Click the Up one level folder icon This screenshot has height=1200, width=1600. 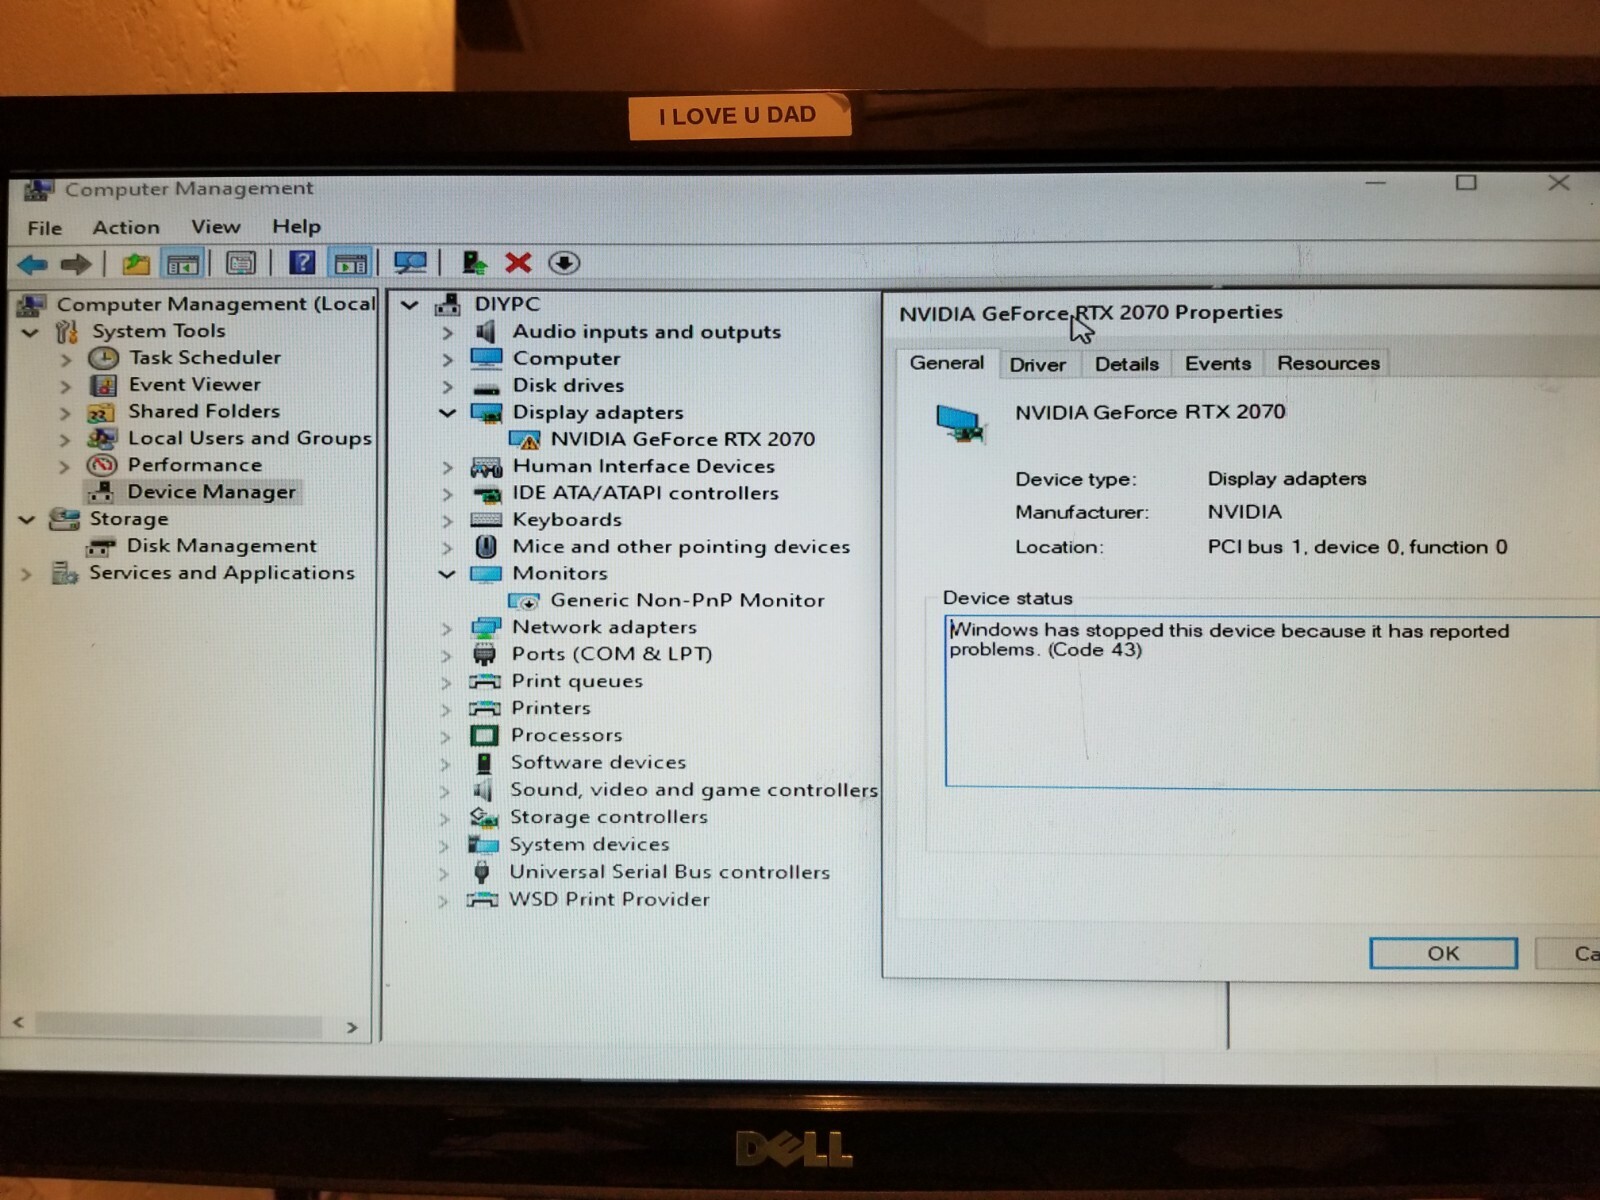136,264
